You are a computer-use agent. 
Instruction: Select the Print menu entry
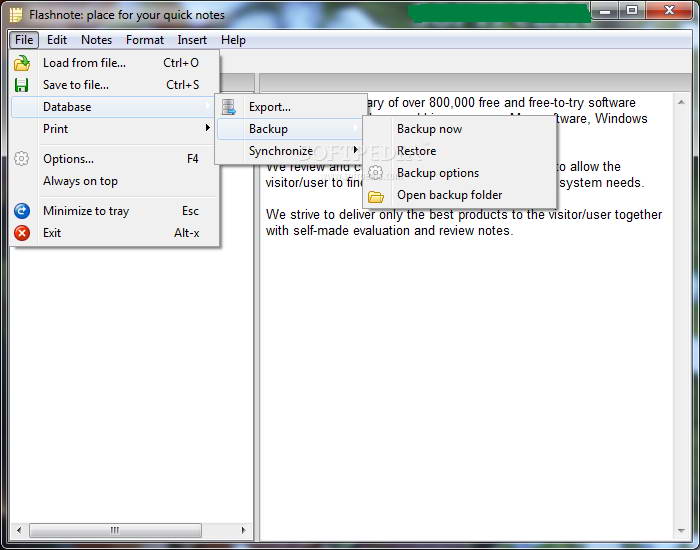(114, 129)
